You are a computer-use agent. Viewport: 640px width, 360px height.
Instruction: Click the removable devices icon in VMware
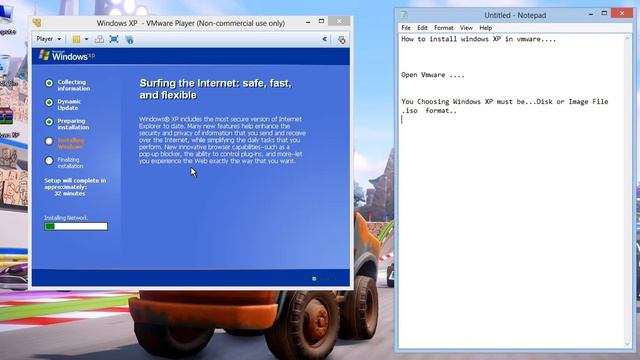pyautogui.click(x=342, y=40)
